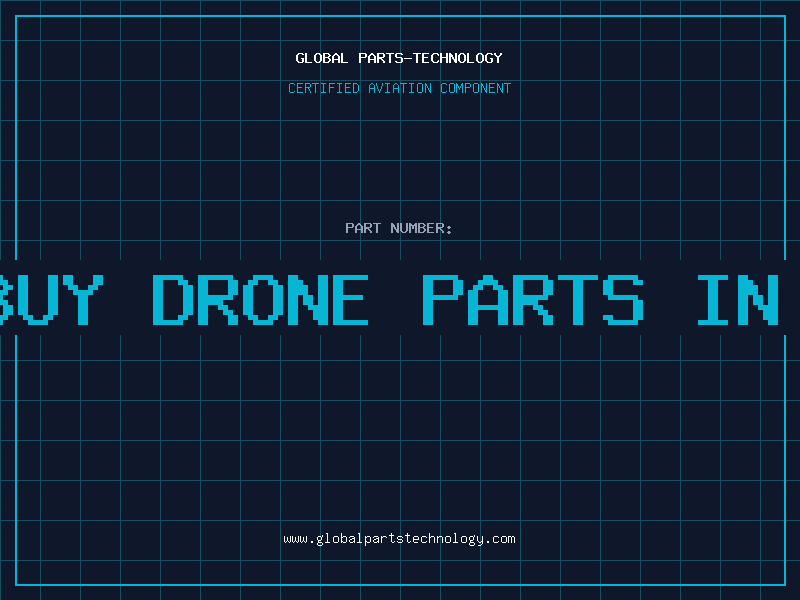This screenshot has width=800, height=600.
Task: Select the large word IN in banner
Action: click(738, 299)
